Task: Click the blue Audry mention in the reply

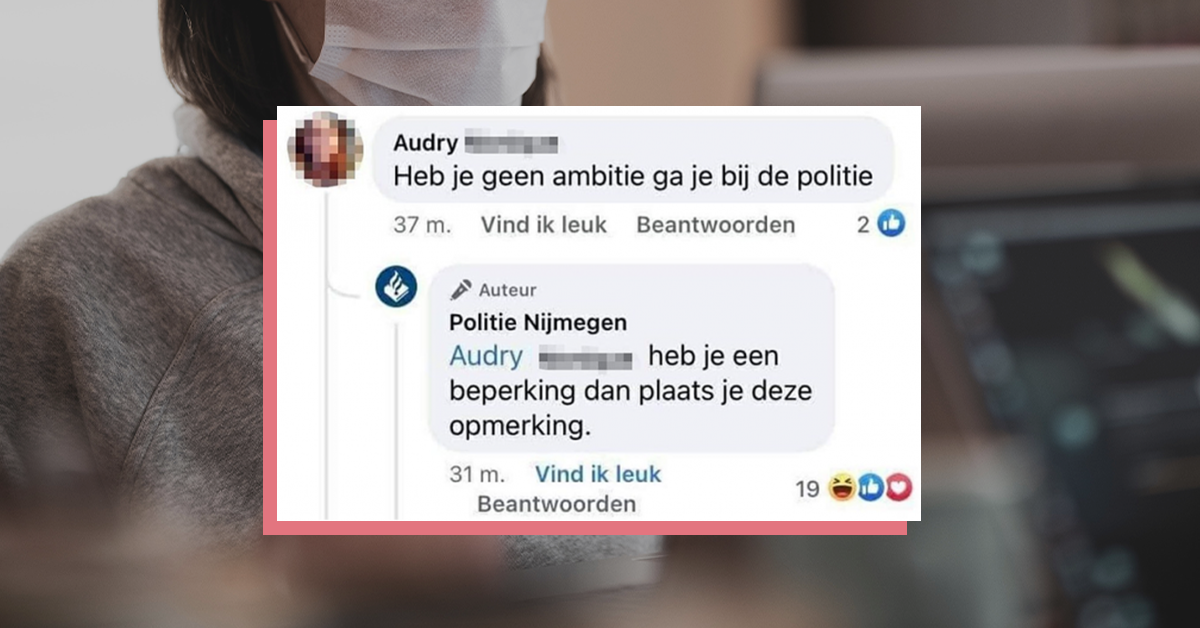Action: click(x=486, y=356)
